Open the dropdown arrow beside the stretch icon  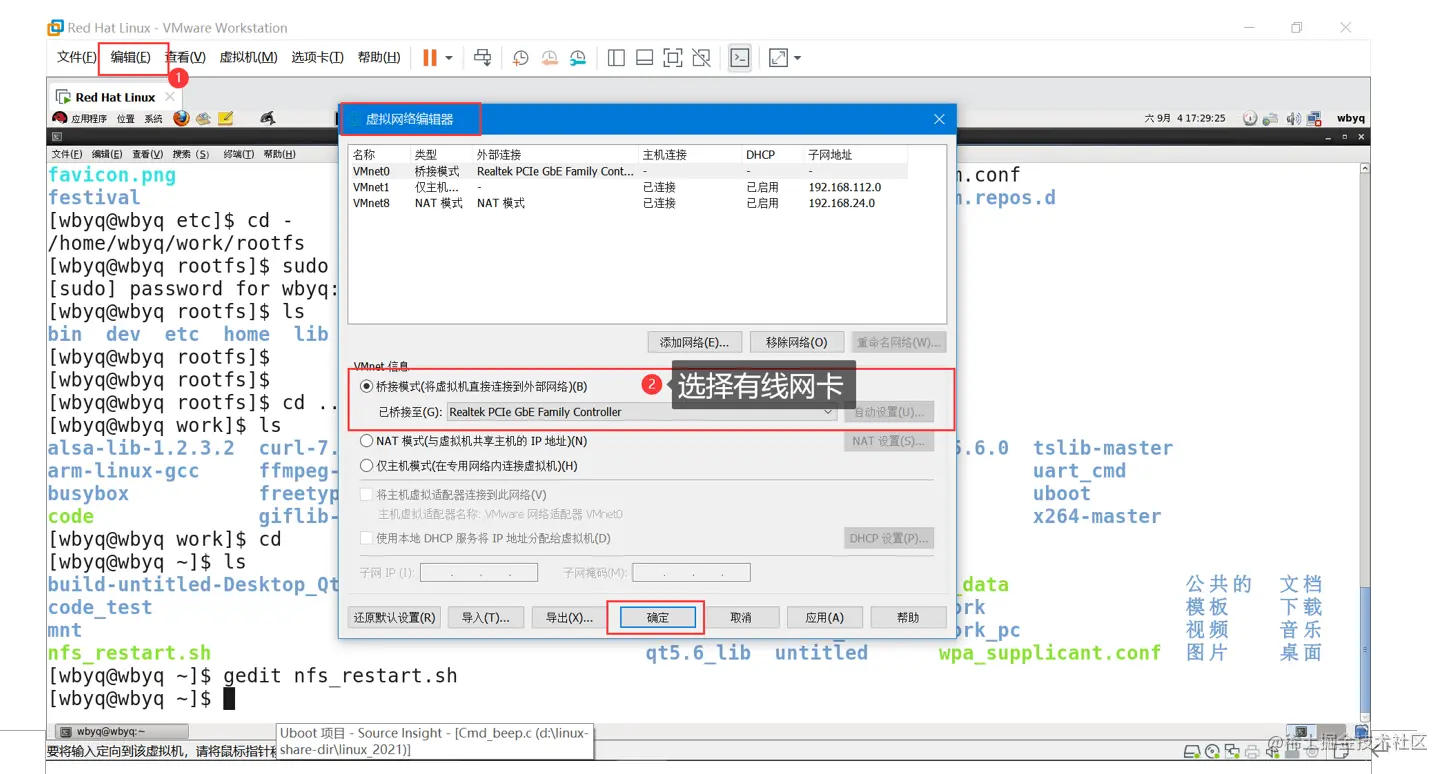(797, 58)
